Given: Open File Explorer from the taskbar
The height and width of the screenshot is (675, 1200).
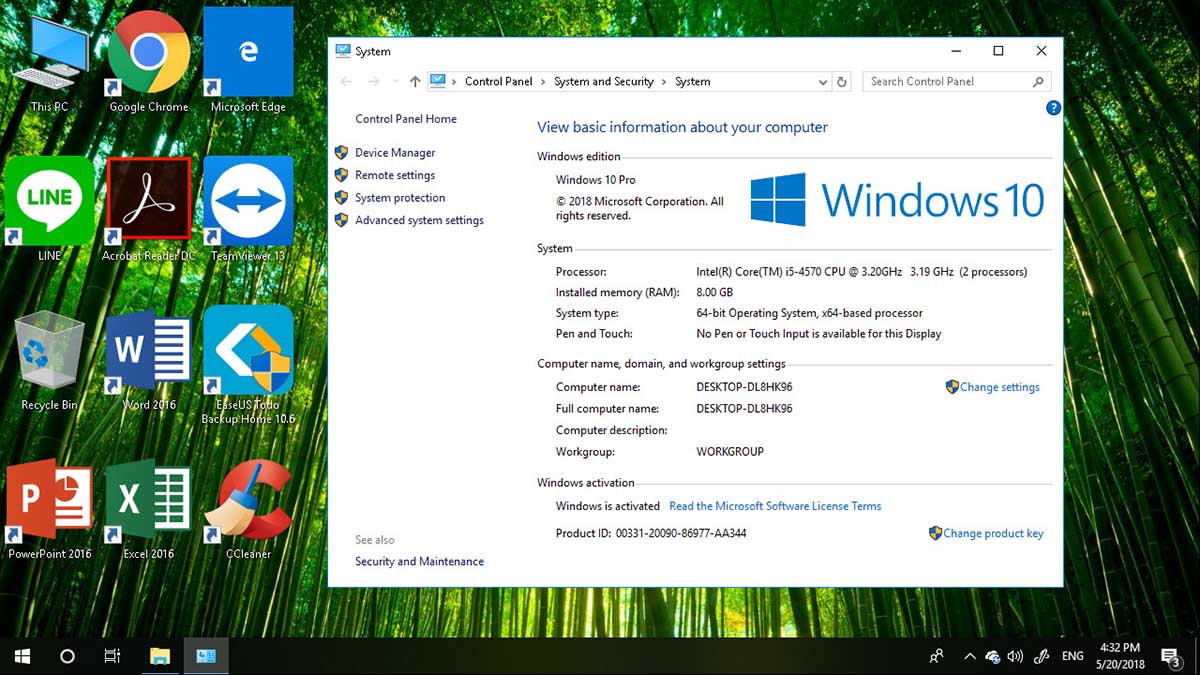Looking at the screenshot, I should pyautogui.click(x=160, y=656).
